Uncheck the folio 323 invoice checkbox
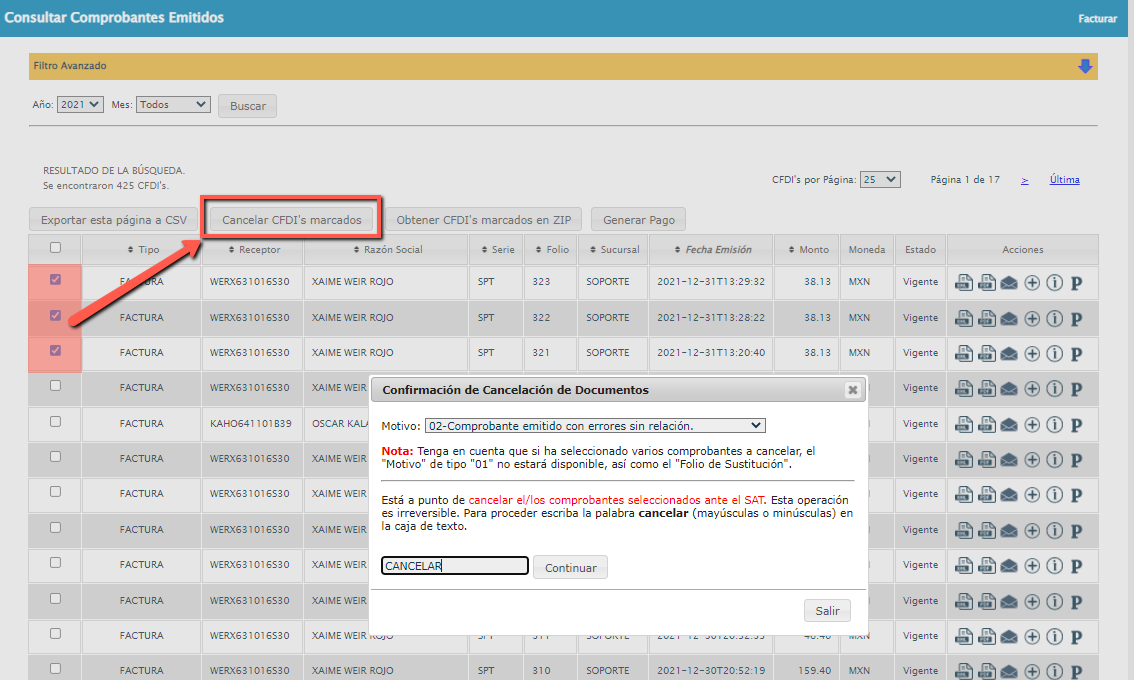This screenshot has height=680, width=1134. (55, 280)
